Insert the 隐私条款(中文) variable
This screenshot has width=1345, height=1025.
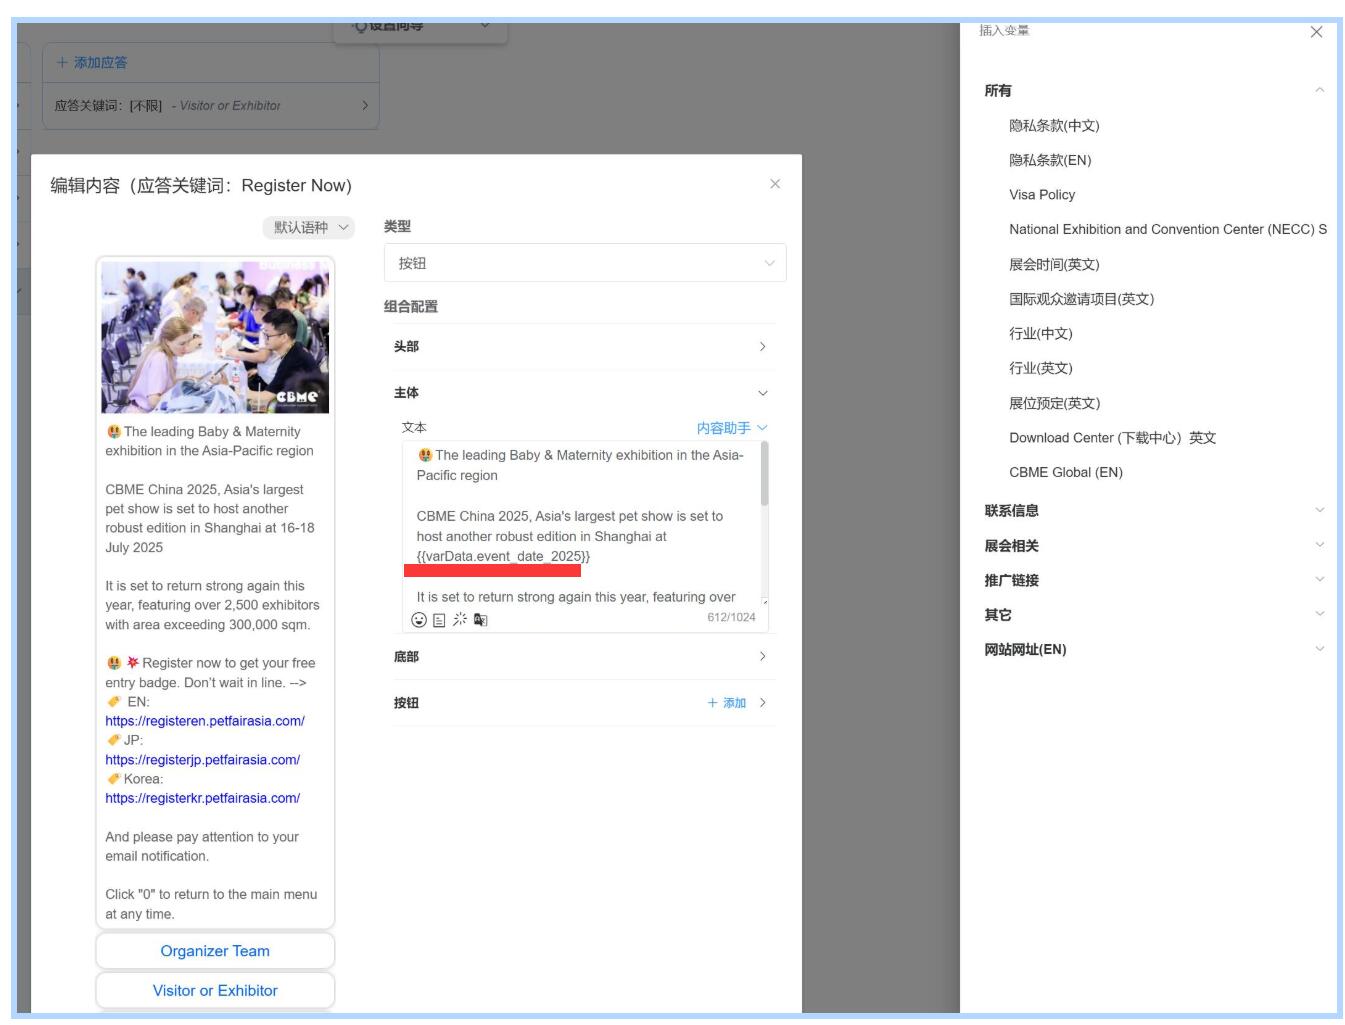[1054, 126]
